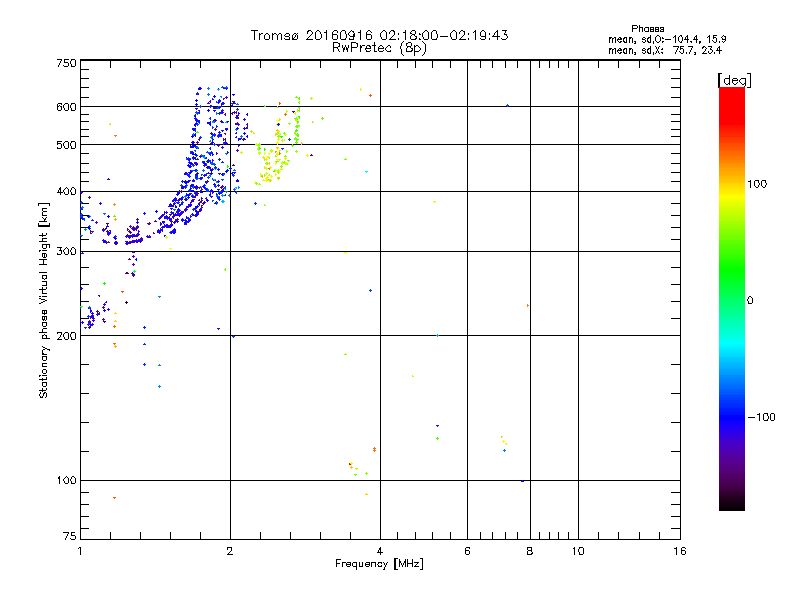The height and width of the screenshot is (600, 800).
Task: Click the colorbar tick label '100'
Action: [757, 184]
